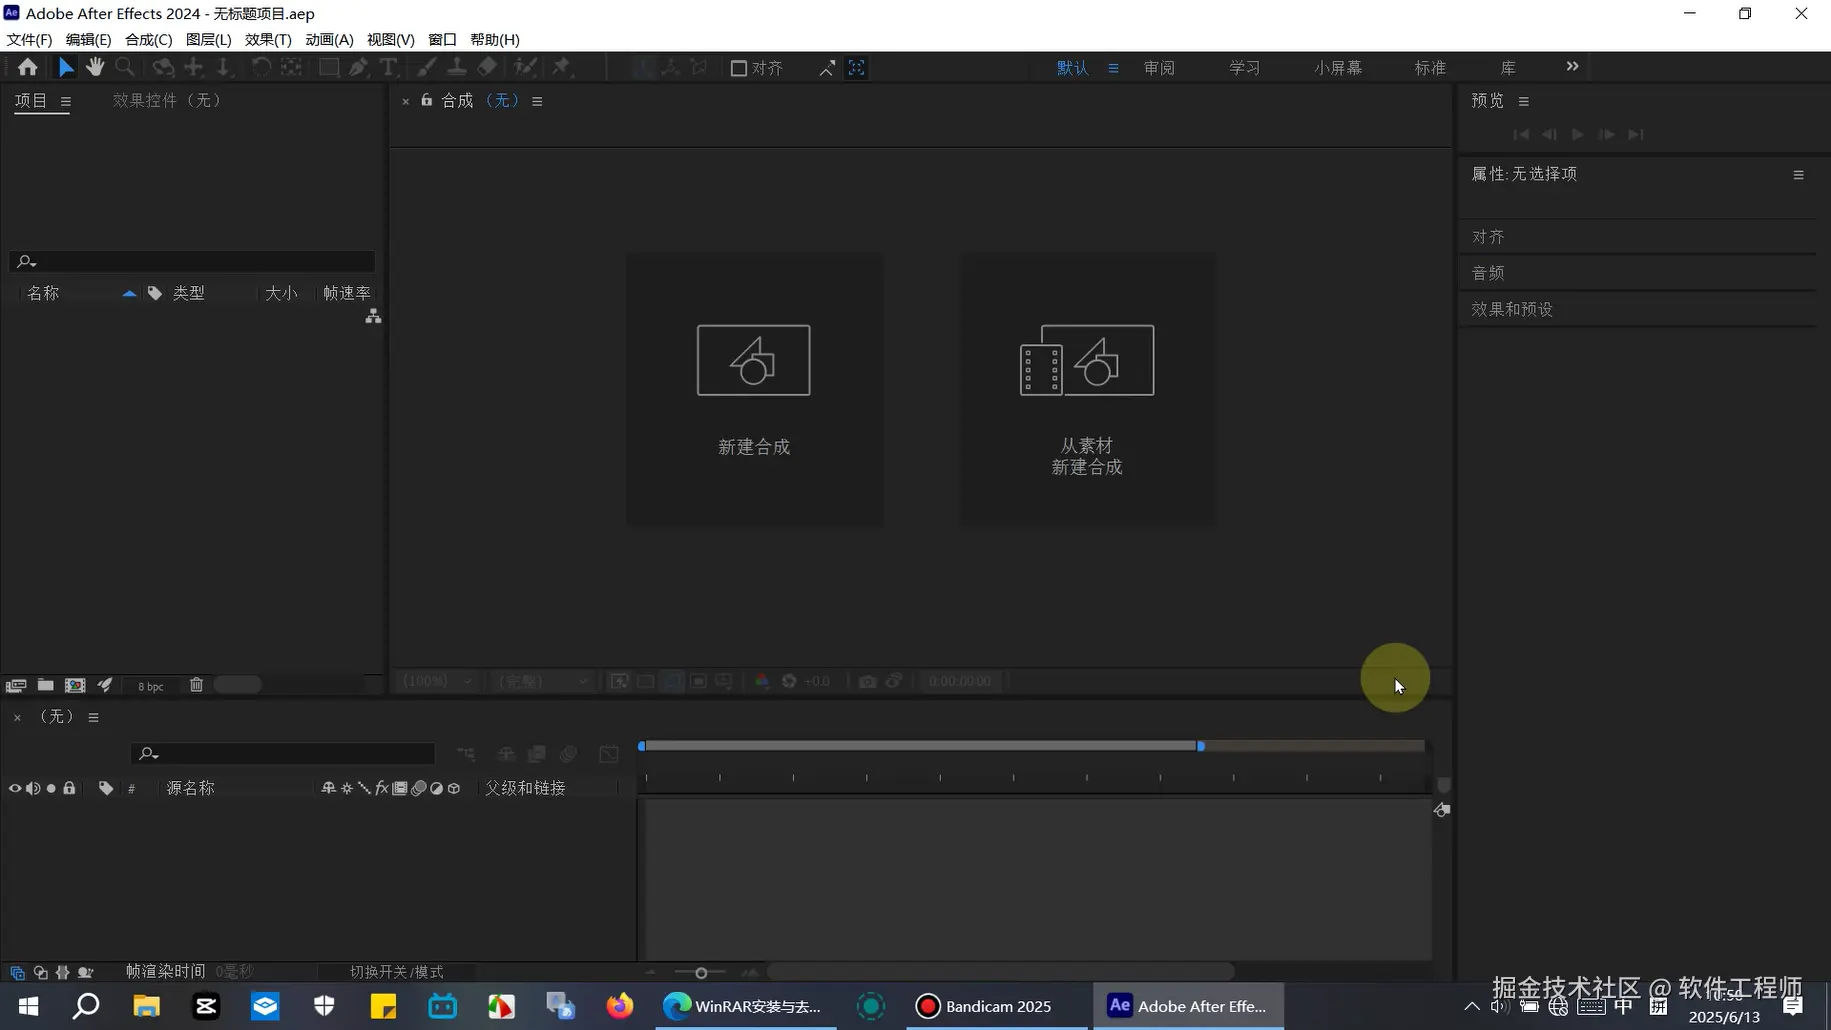Screen dimensions: 1831x1030
Task: Open the 文件(F) menu
Action: (29, 40)
